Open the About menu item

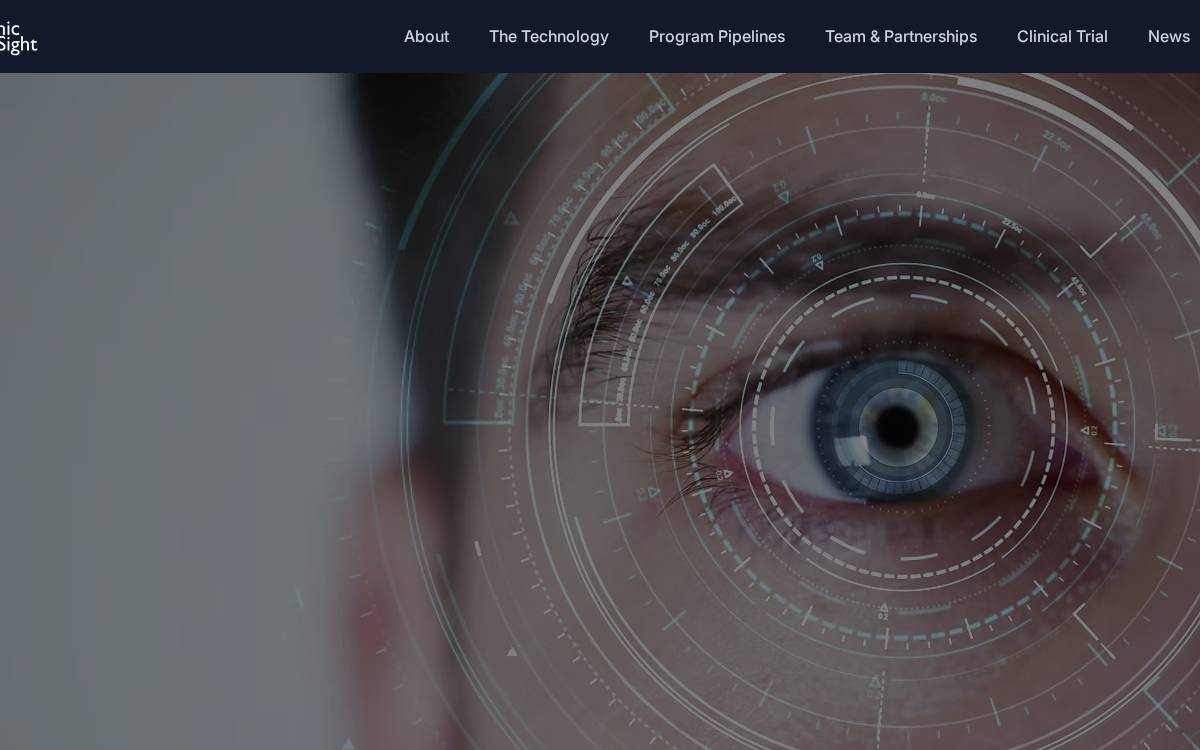tap(426, 37)
